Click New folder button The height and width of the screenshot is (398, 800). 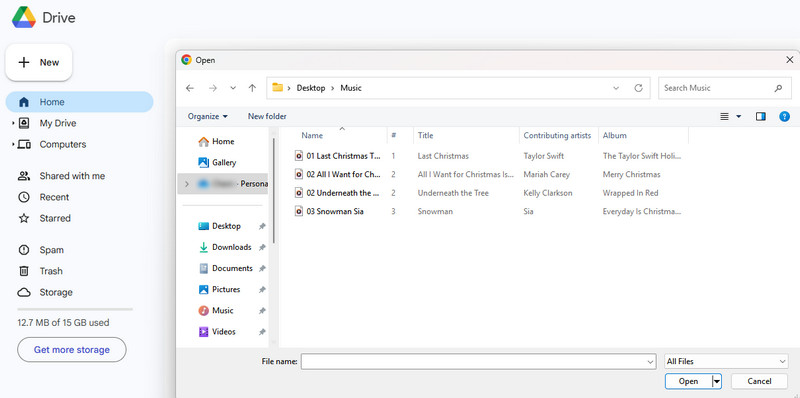pyautogui.click(x=267, y=116)
